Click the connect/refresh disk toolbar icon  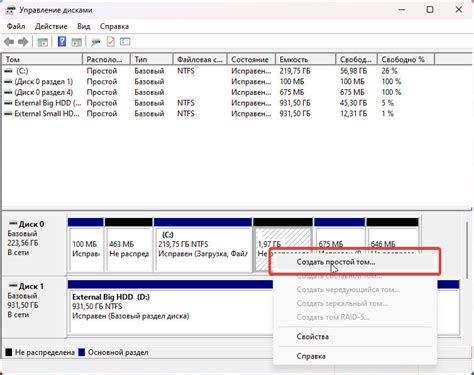[x=96, y=42]
